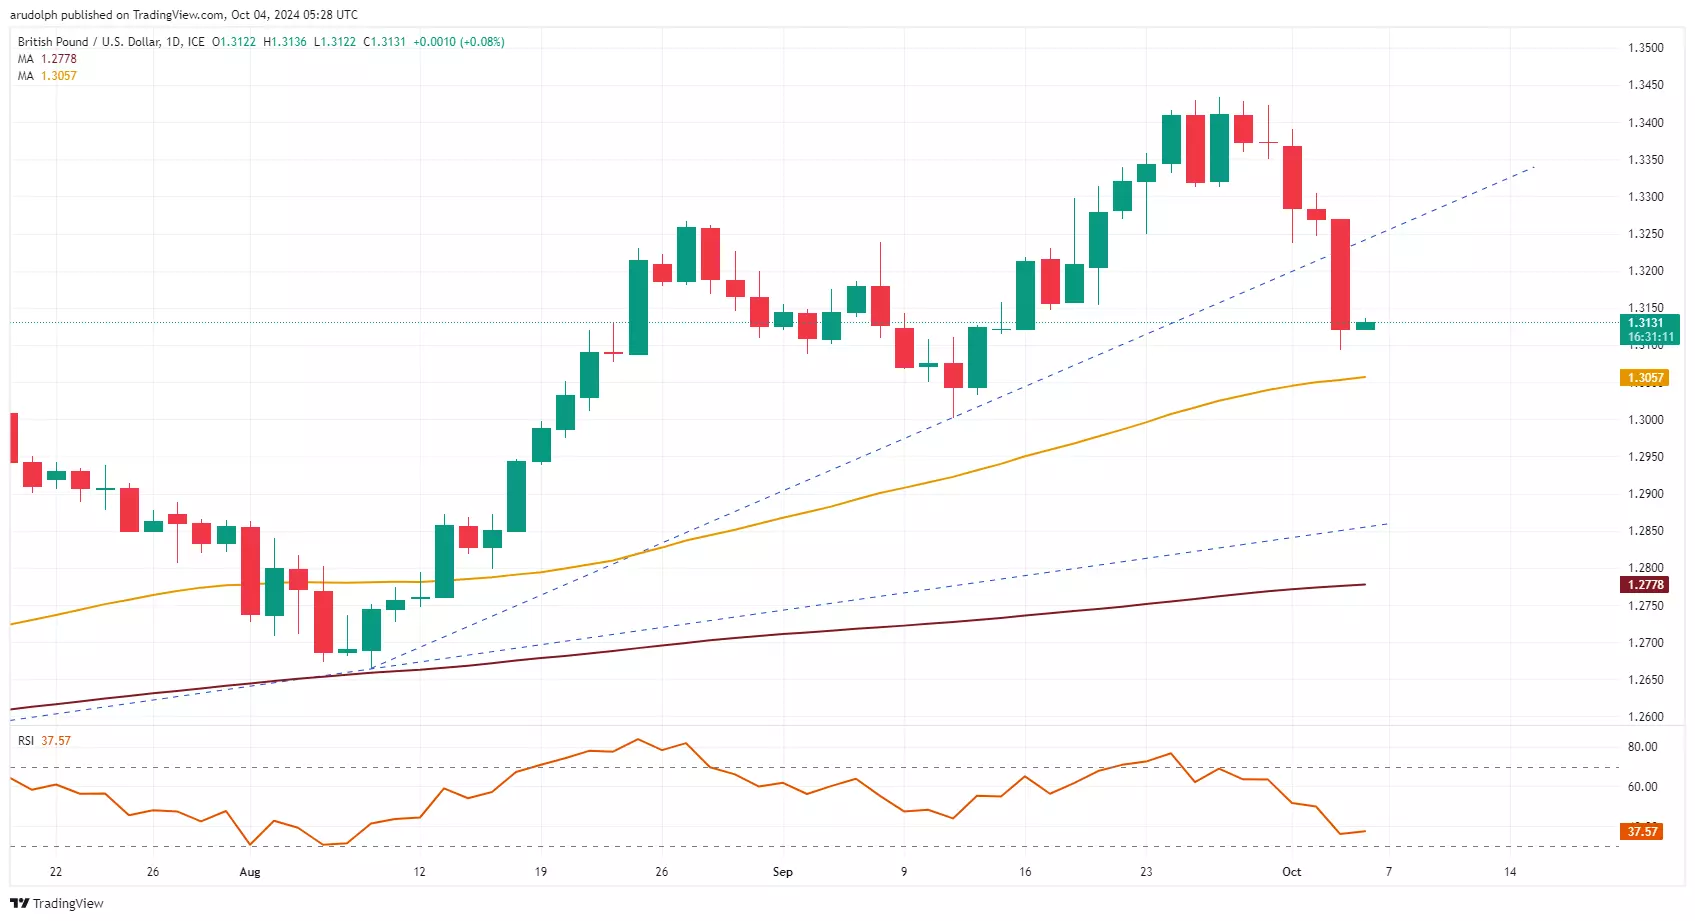1695x921 pixels.
Task: Click the 1.3350 price axis label
Action: click(1646, 160)
